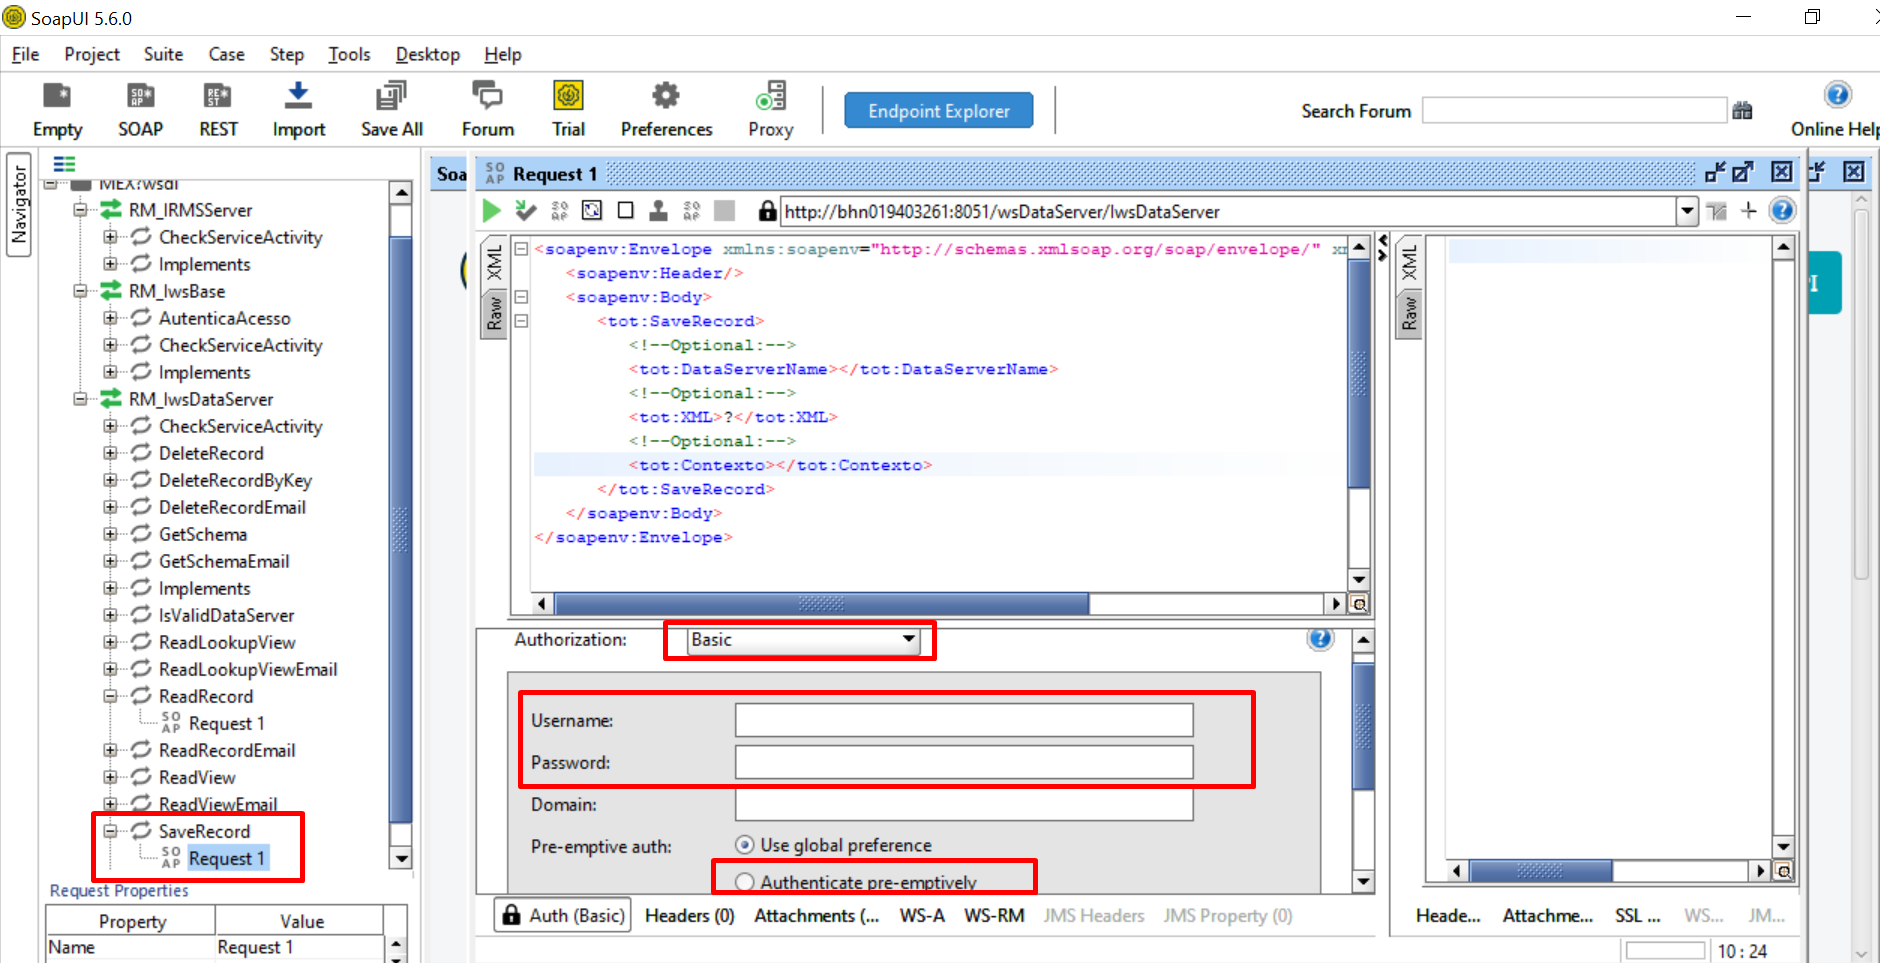This screenshot has height=963, width=1880.
Task: Click the Username input field
Action: [x=964, y=720]
